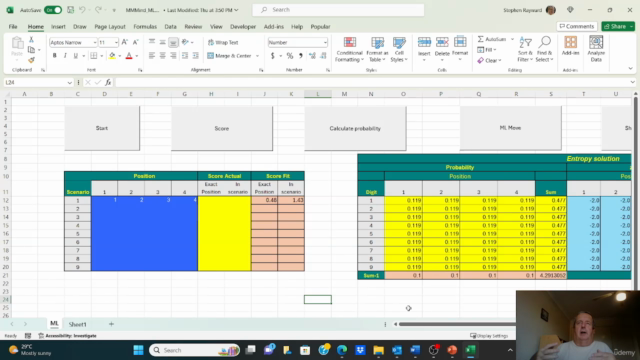The height and width of the screenshot is (360, 640).
Task: Open Word from taskbar
Action: (415, 350)
